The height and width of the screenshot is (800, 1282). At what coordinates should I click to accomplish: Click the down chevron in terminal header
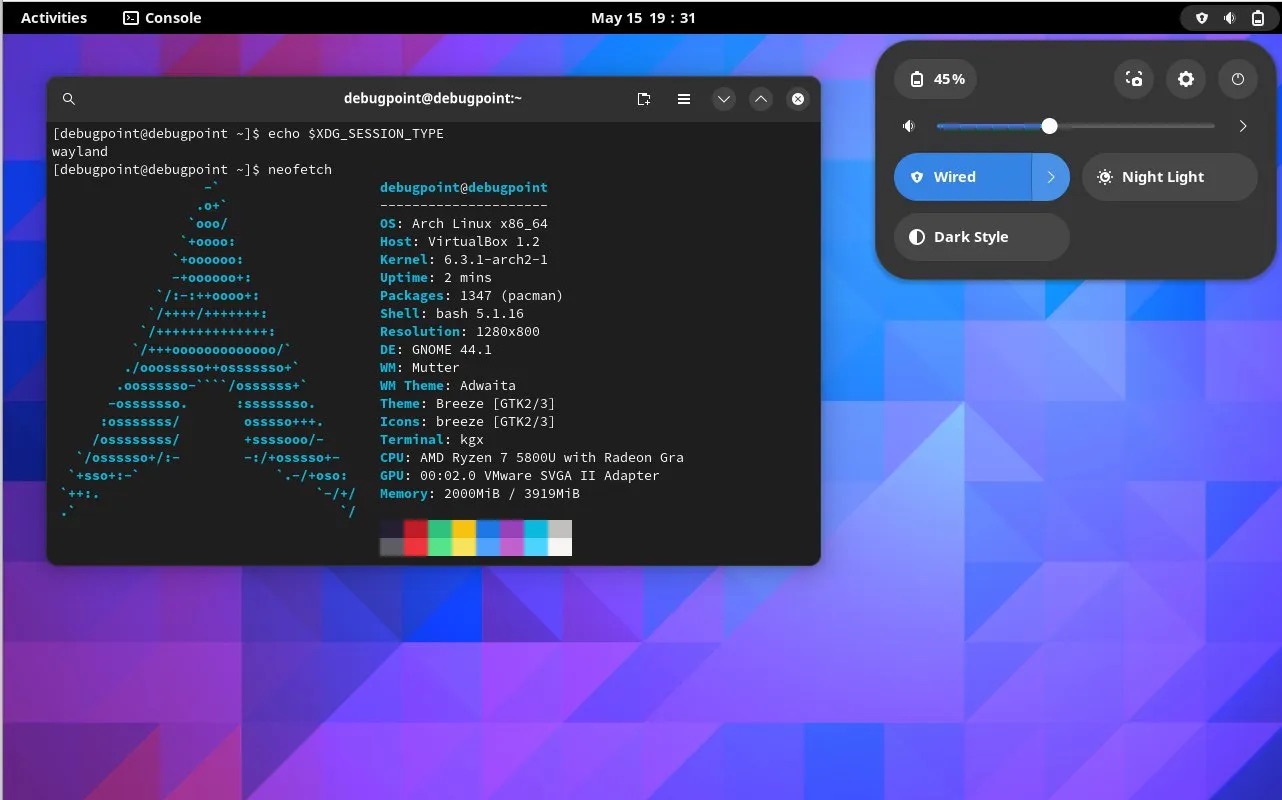pos(723,98)
